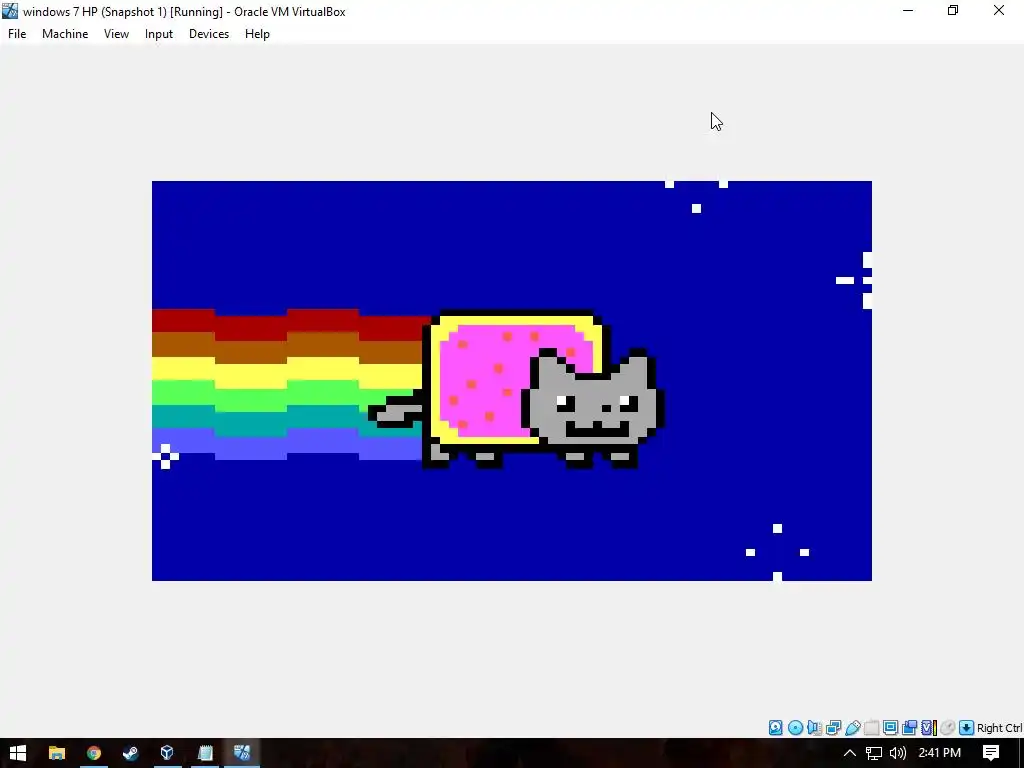This screenshot has height=768, width=1024.
Task: Click the mouse integration status icon
Action: coord(948,728)
